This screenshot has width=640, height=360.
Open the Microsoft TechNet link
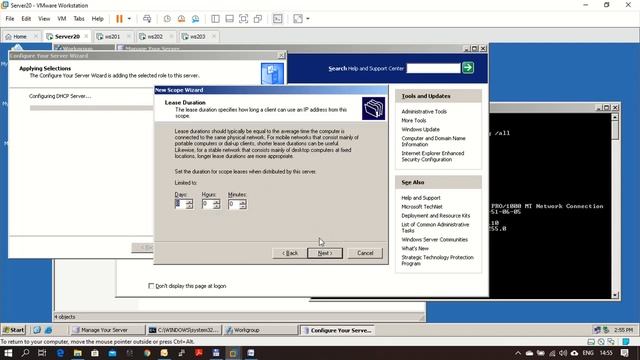pos(422,207)
